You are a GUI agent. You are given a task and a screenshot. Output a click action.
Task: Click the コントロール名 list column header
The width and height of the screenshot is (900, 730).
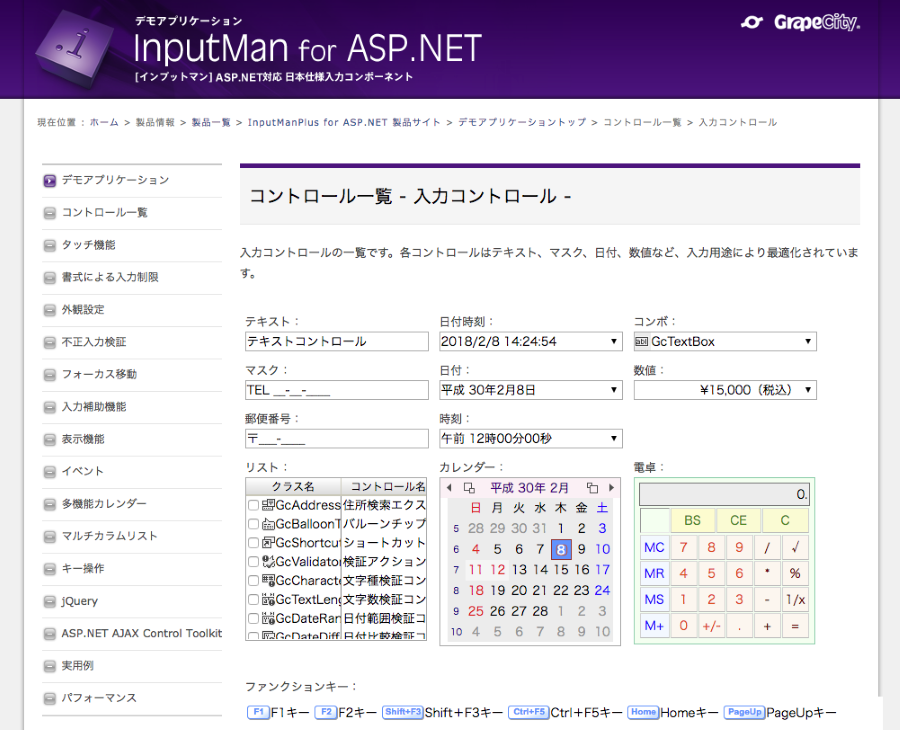pos(384,487)
